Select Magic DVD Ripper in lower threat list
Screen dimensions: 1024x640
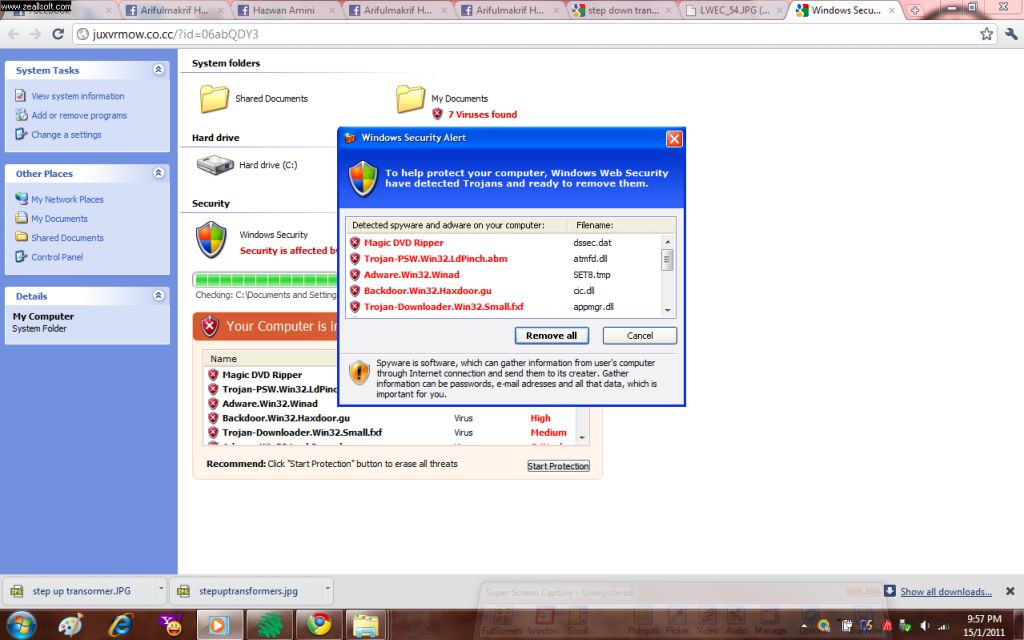pyautogui.click(x=262, y=375)
